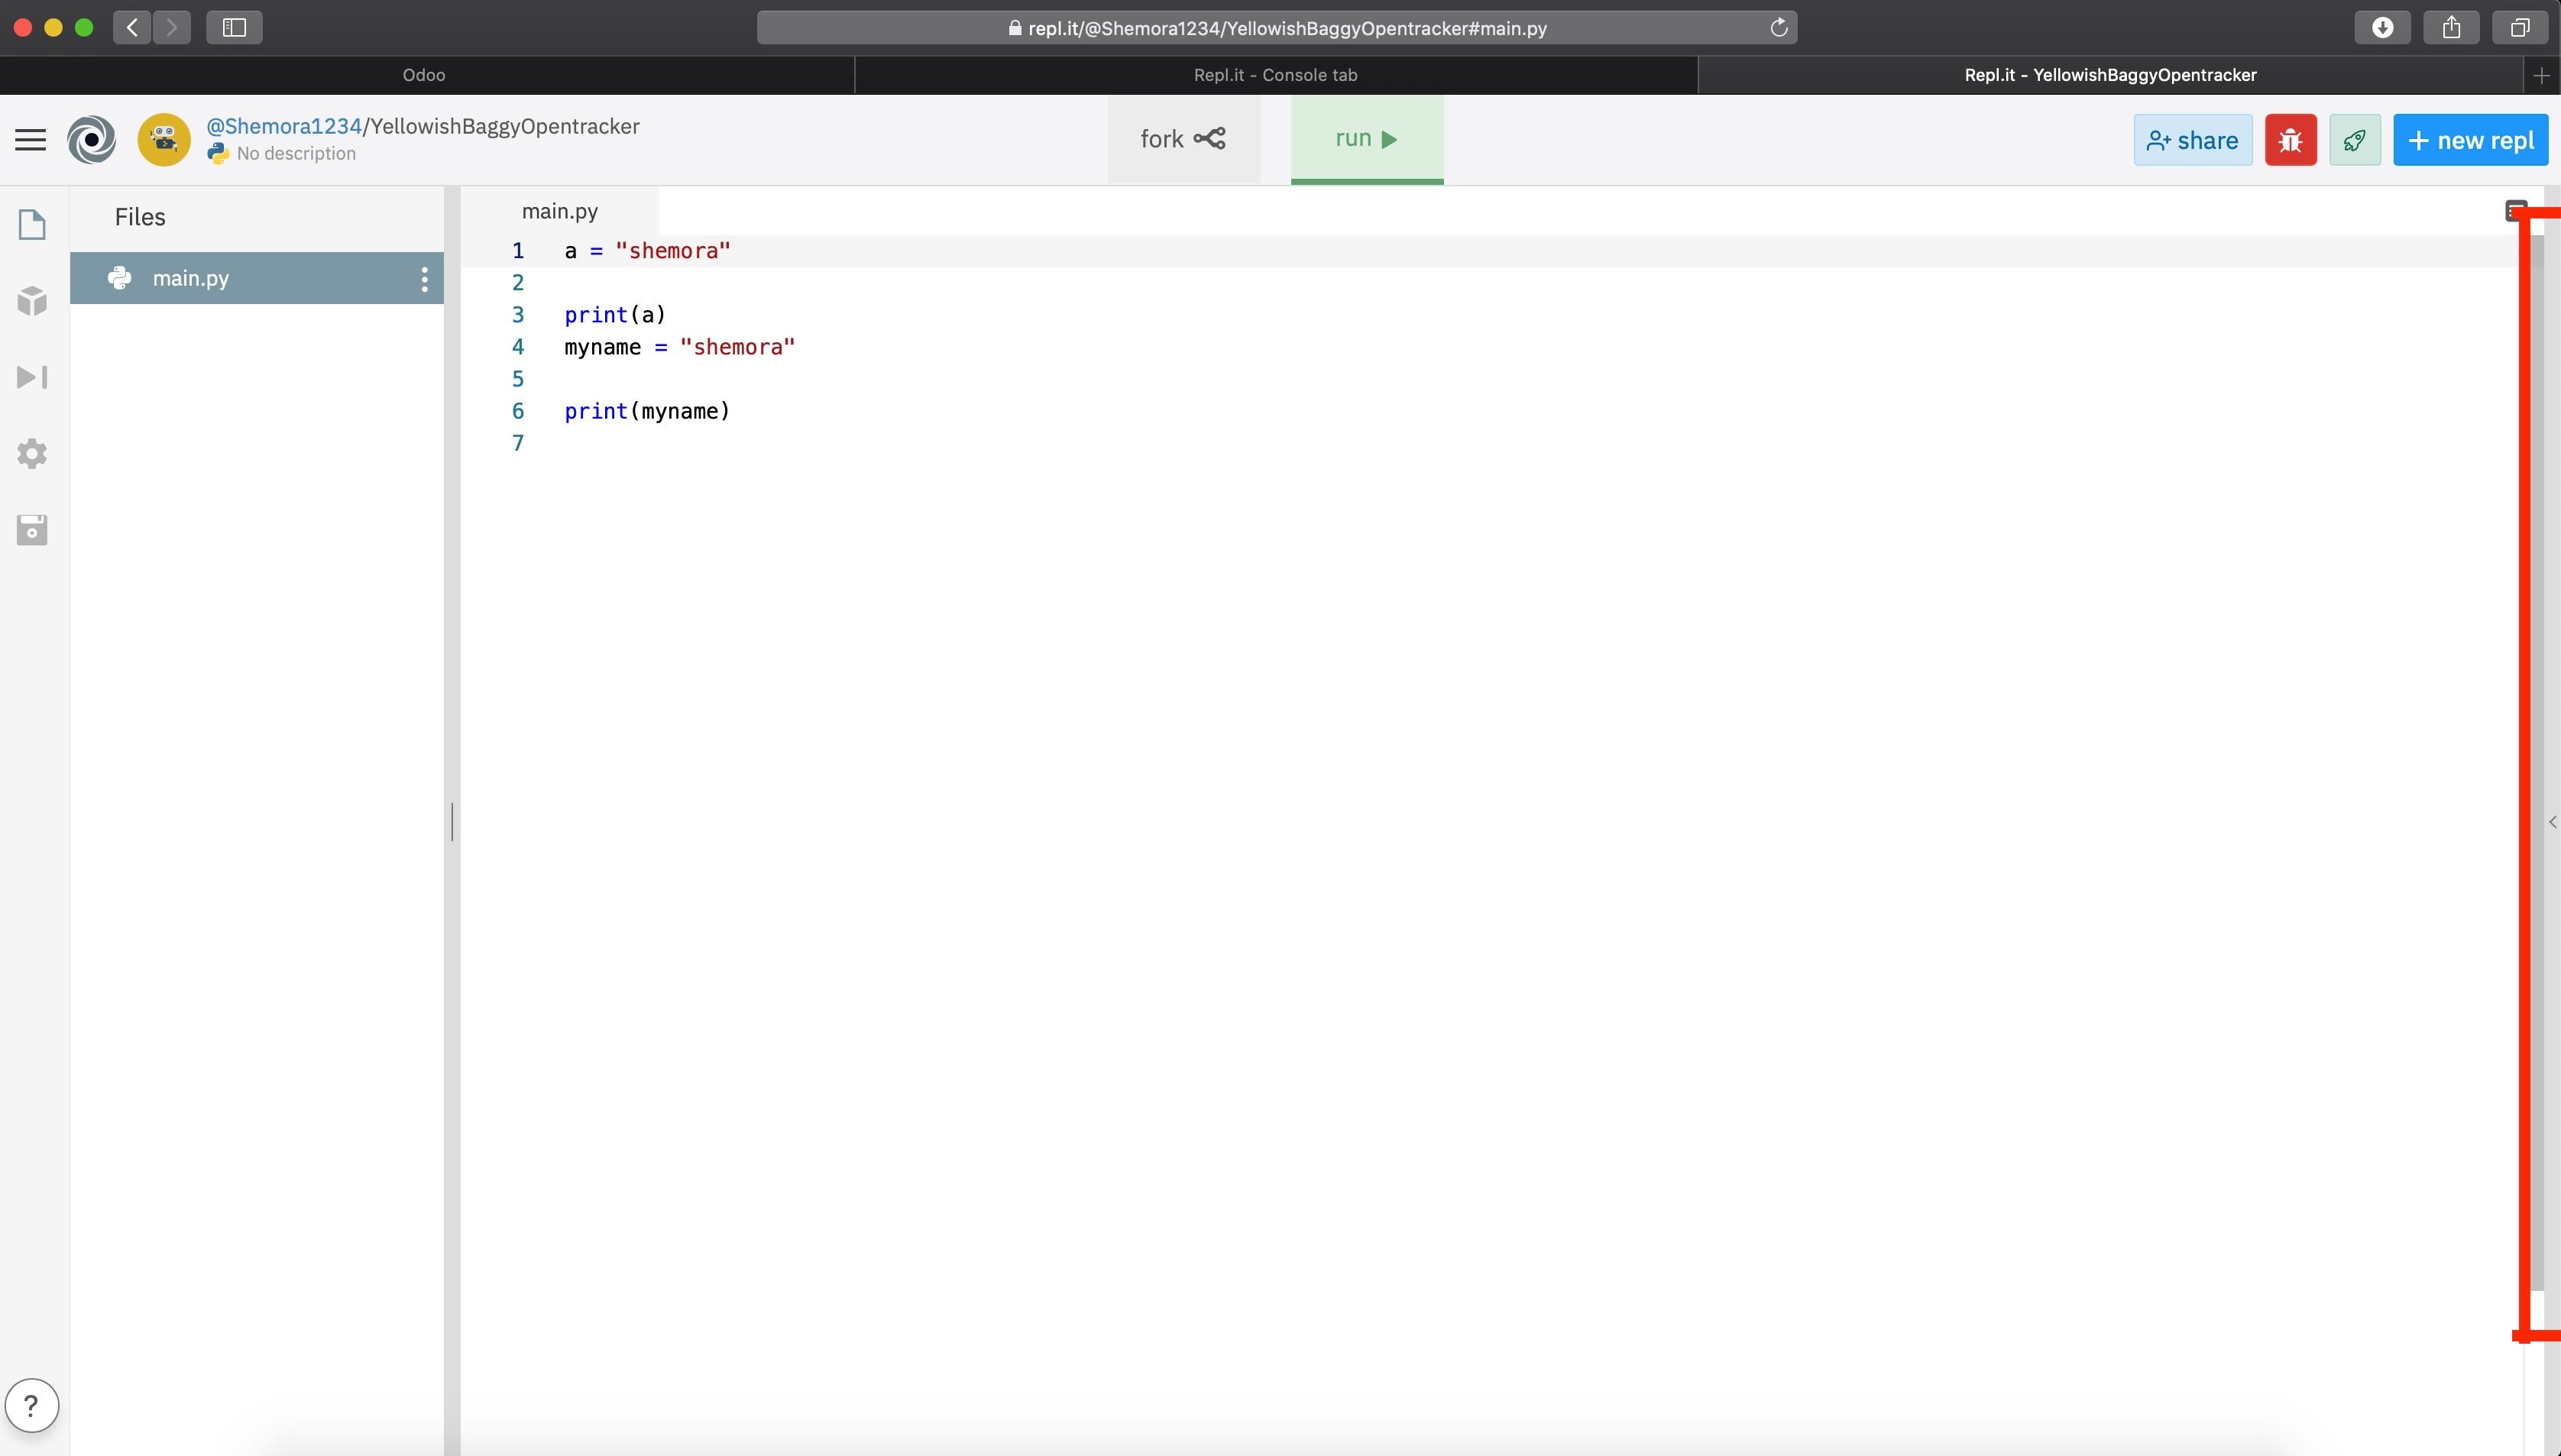Click the sidebar resize handle
The width and height of the screenshot is (2561, 1456).
[x=452, y=821]
